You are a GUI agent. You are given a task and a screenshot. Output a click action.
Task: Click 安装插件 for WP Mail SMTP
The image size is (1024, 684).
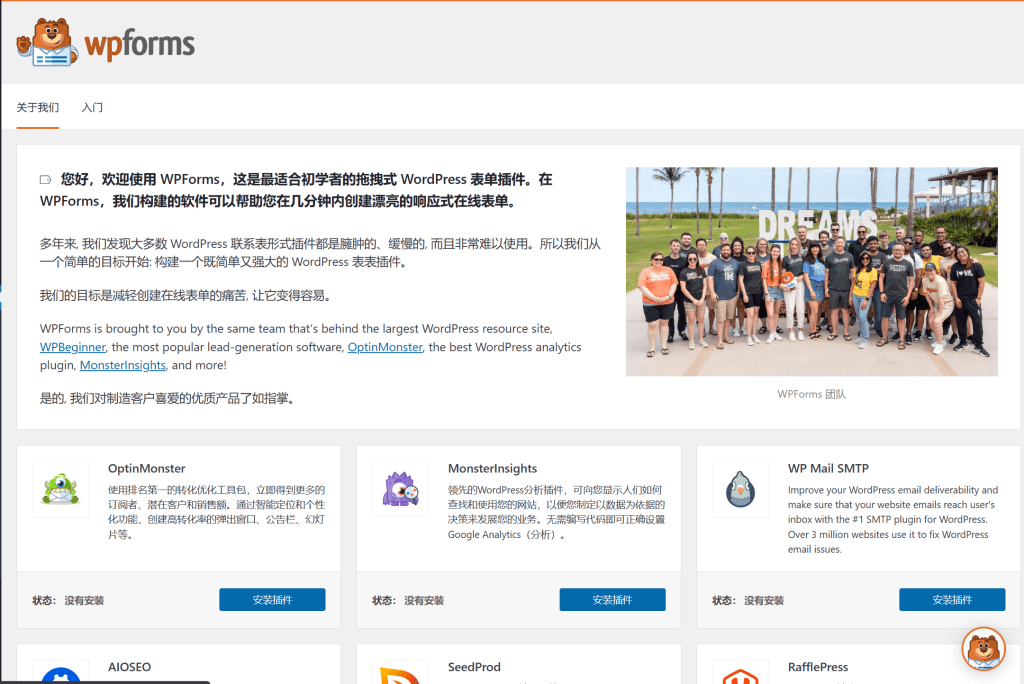click(x=952, y=599)
